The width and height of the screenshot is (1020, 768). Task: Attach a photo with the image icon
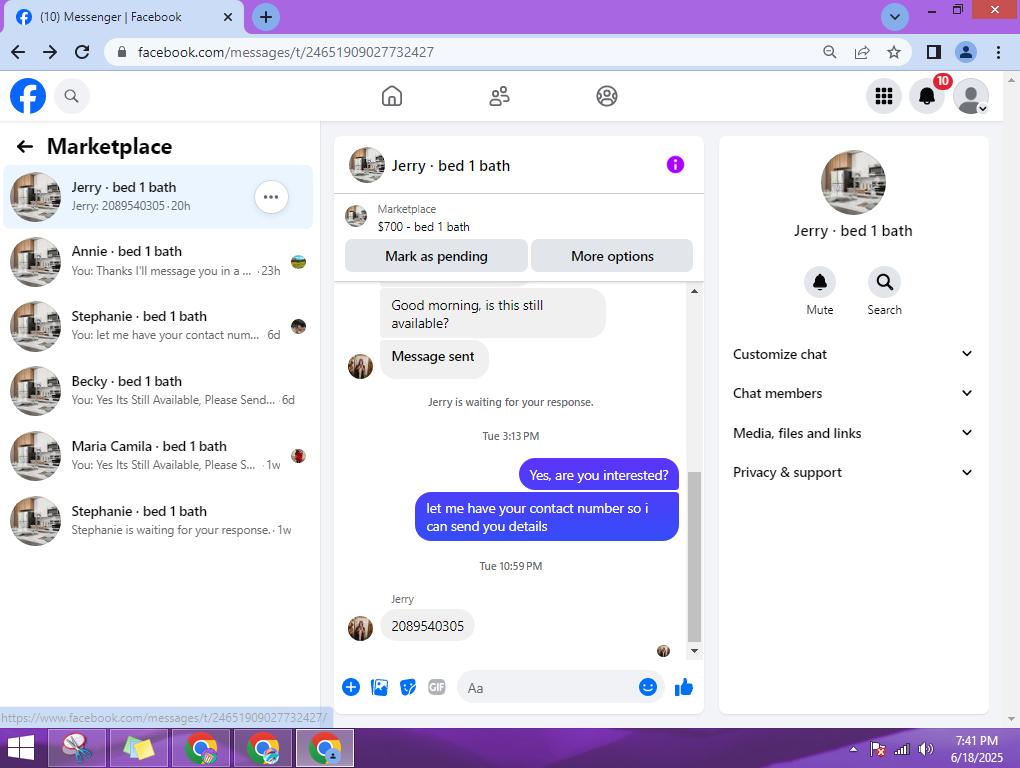click(x=379, y=687)
